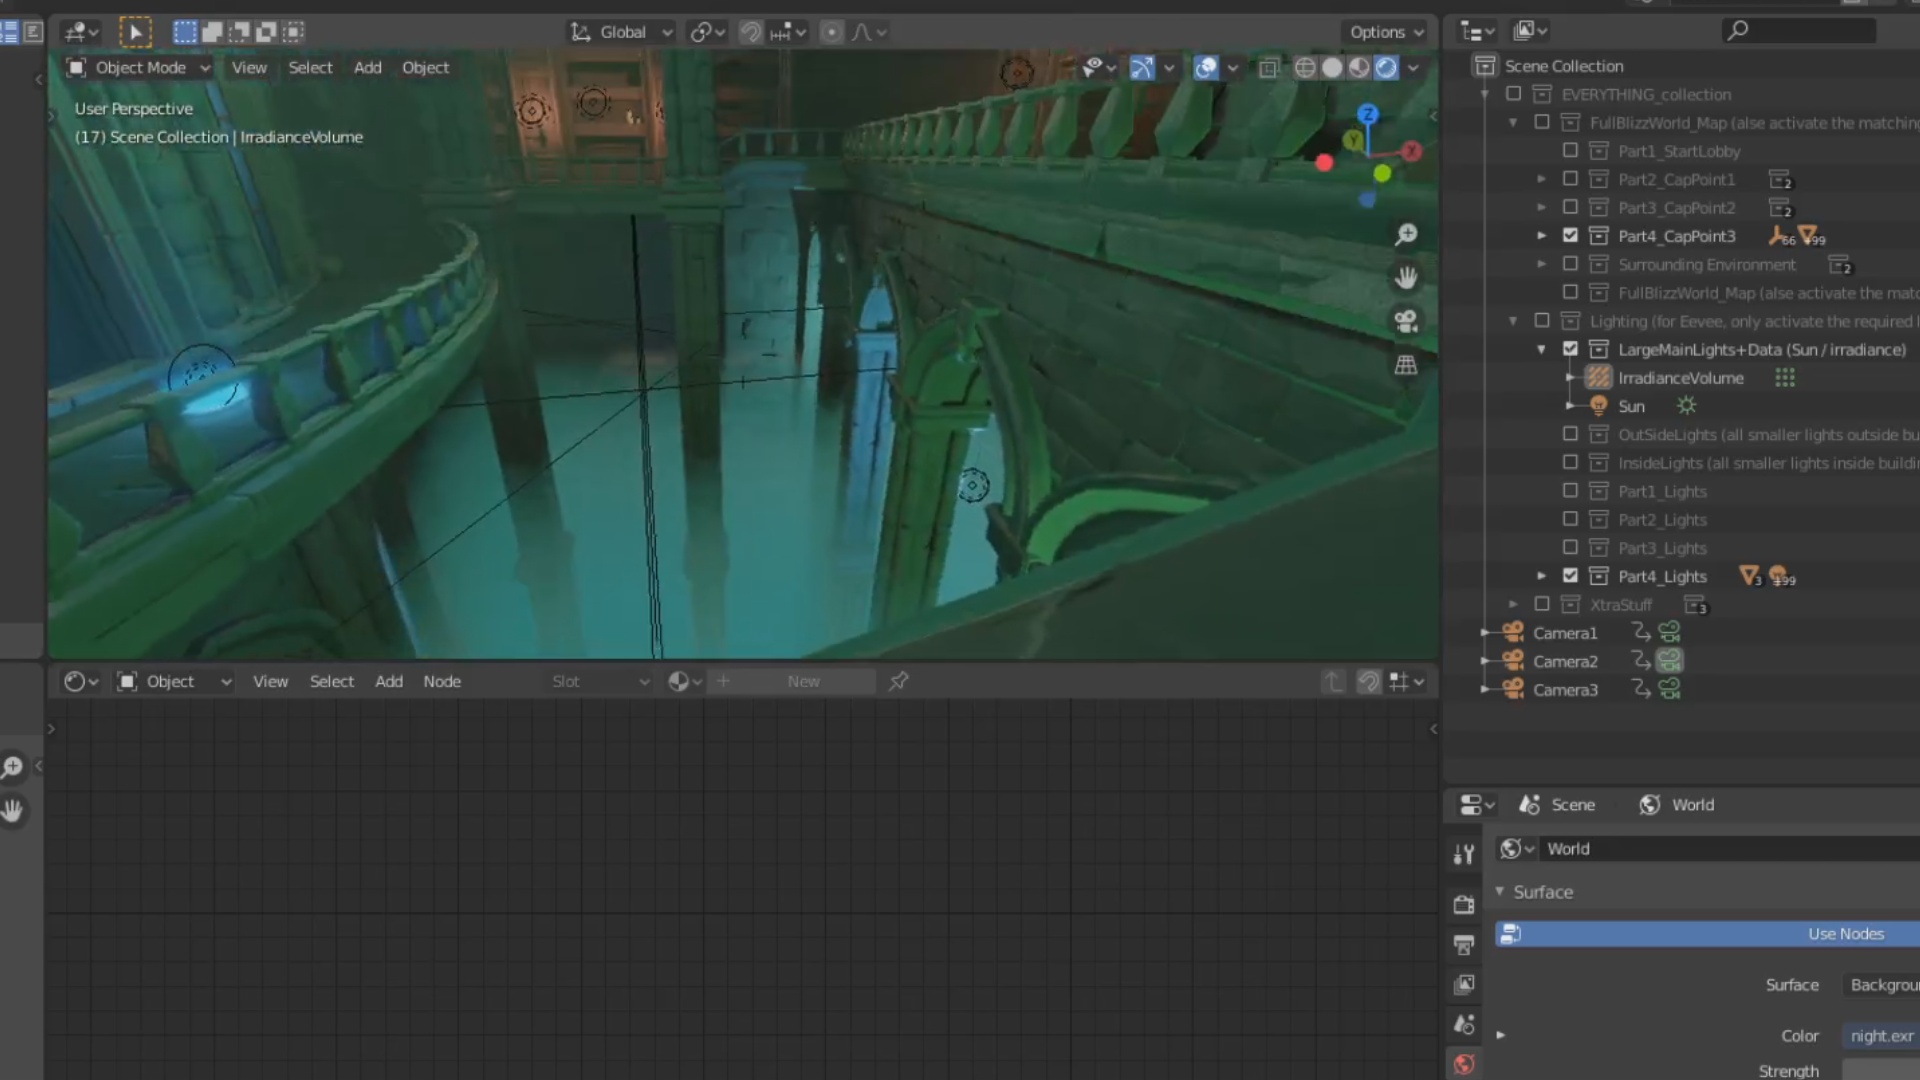
Task: Open the Output properties tab
Action: [x=1464, y=944]
